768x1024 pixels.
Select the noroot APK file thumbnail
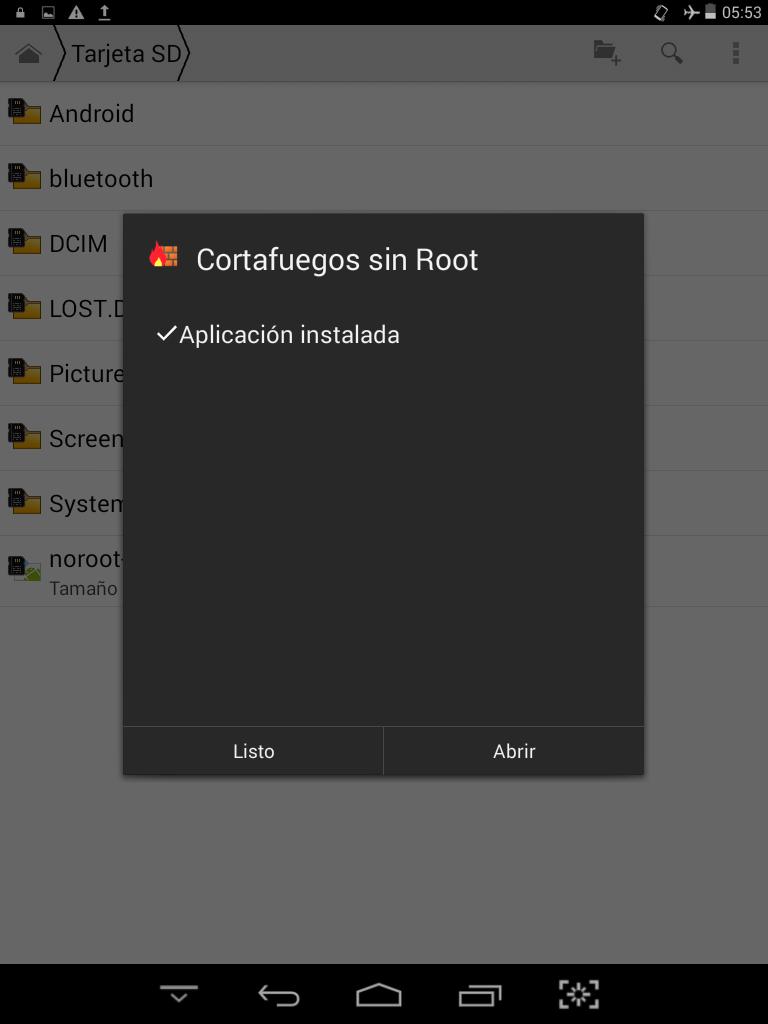click(24, 569)
